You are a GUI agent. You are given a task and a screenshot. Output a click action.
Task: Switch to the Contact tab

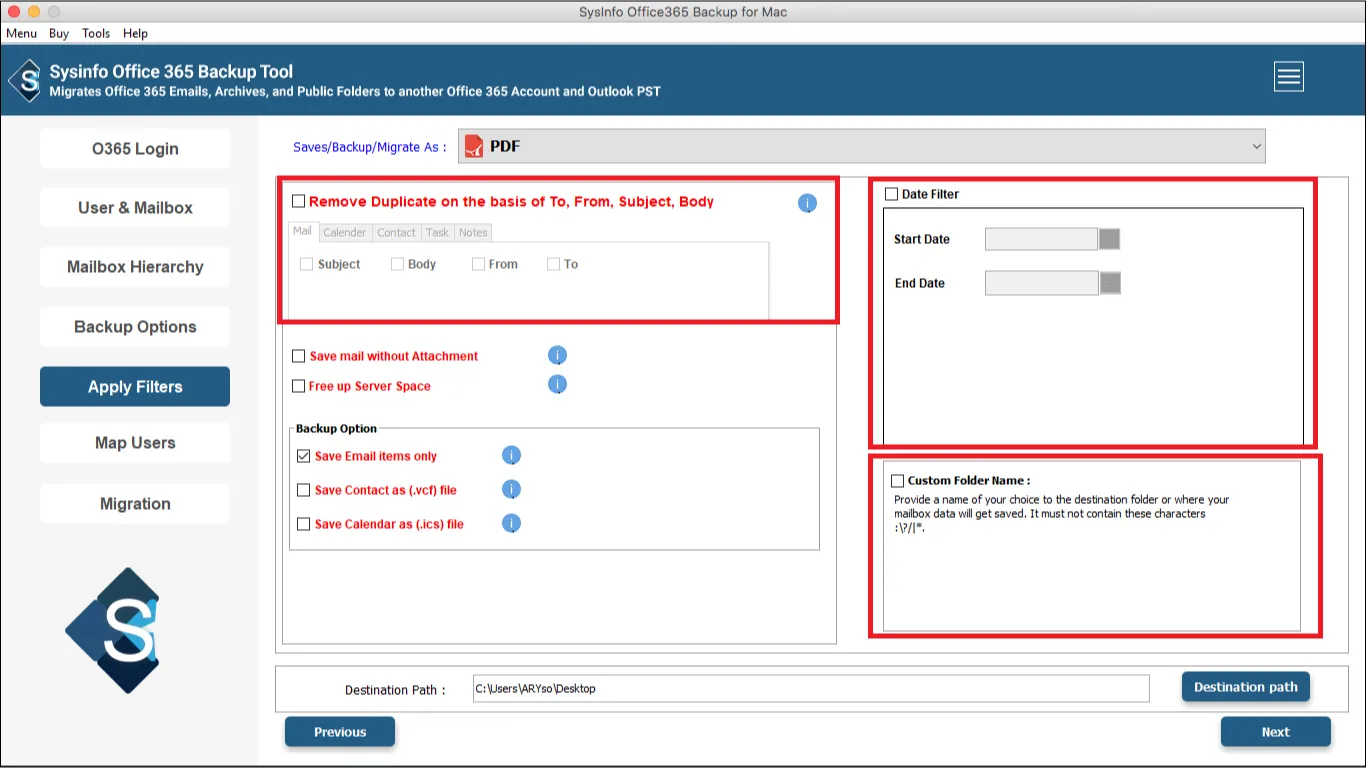[396, 232]
